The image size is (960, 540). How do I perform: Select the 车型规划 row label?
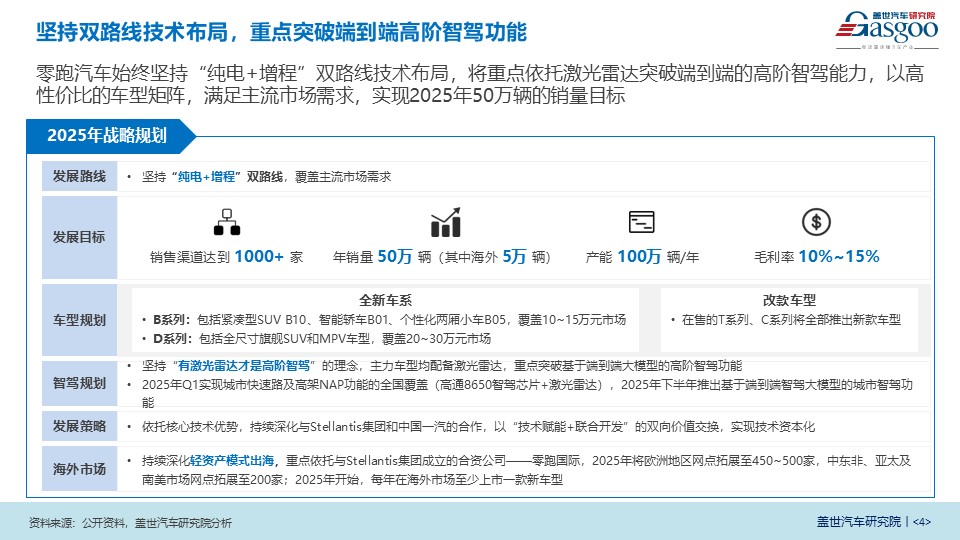pyautogui.click(x=80, y=320)
